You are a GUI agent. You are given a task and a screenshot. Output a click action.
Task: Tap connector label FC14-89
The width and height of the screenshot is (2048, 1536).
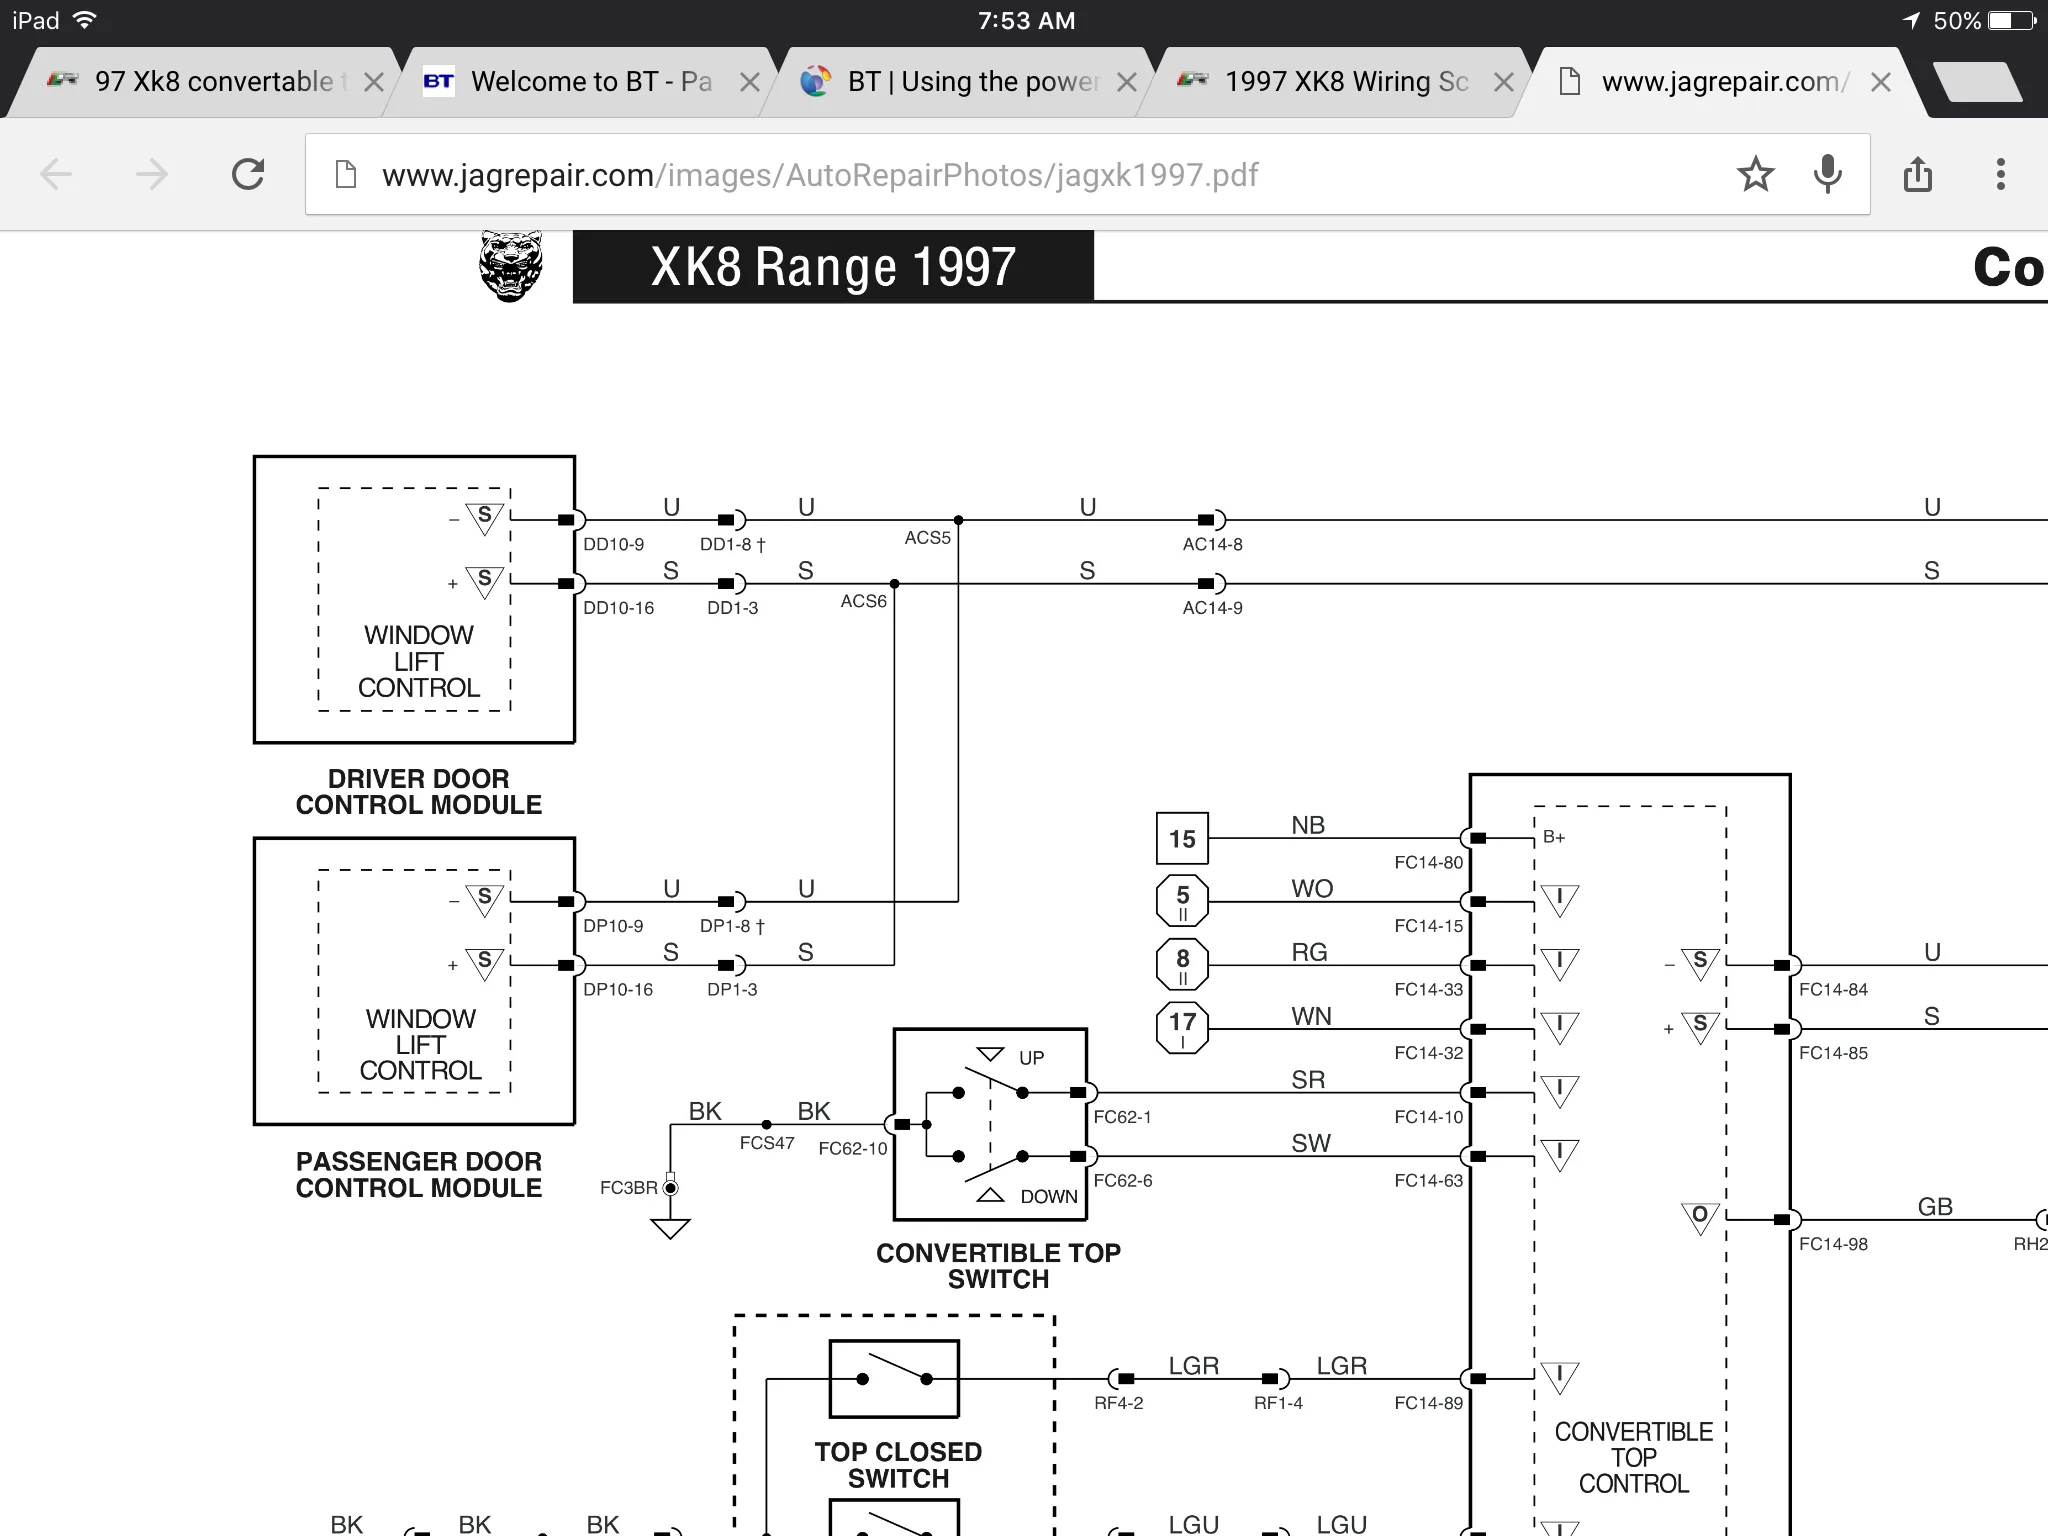(x=1428, y=1403)
